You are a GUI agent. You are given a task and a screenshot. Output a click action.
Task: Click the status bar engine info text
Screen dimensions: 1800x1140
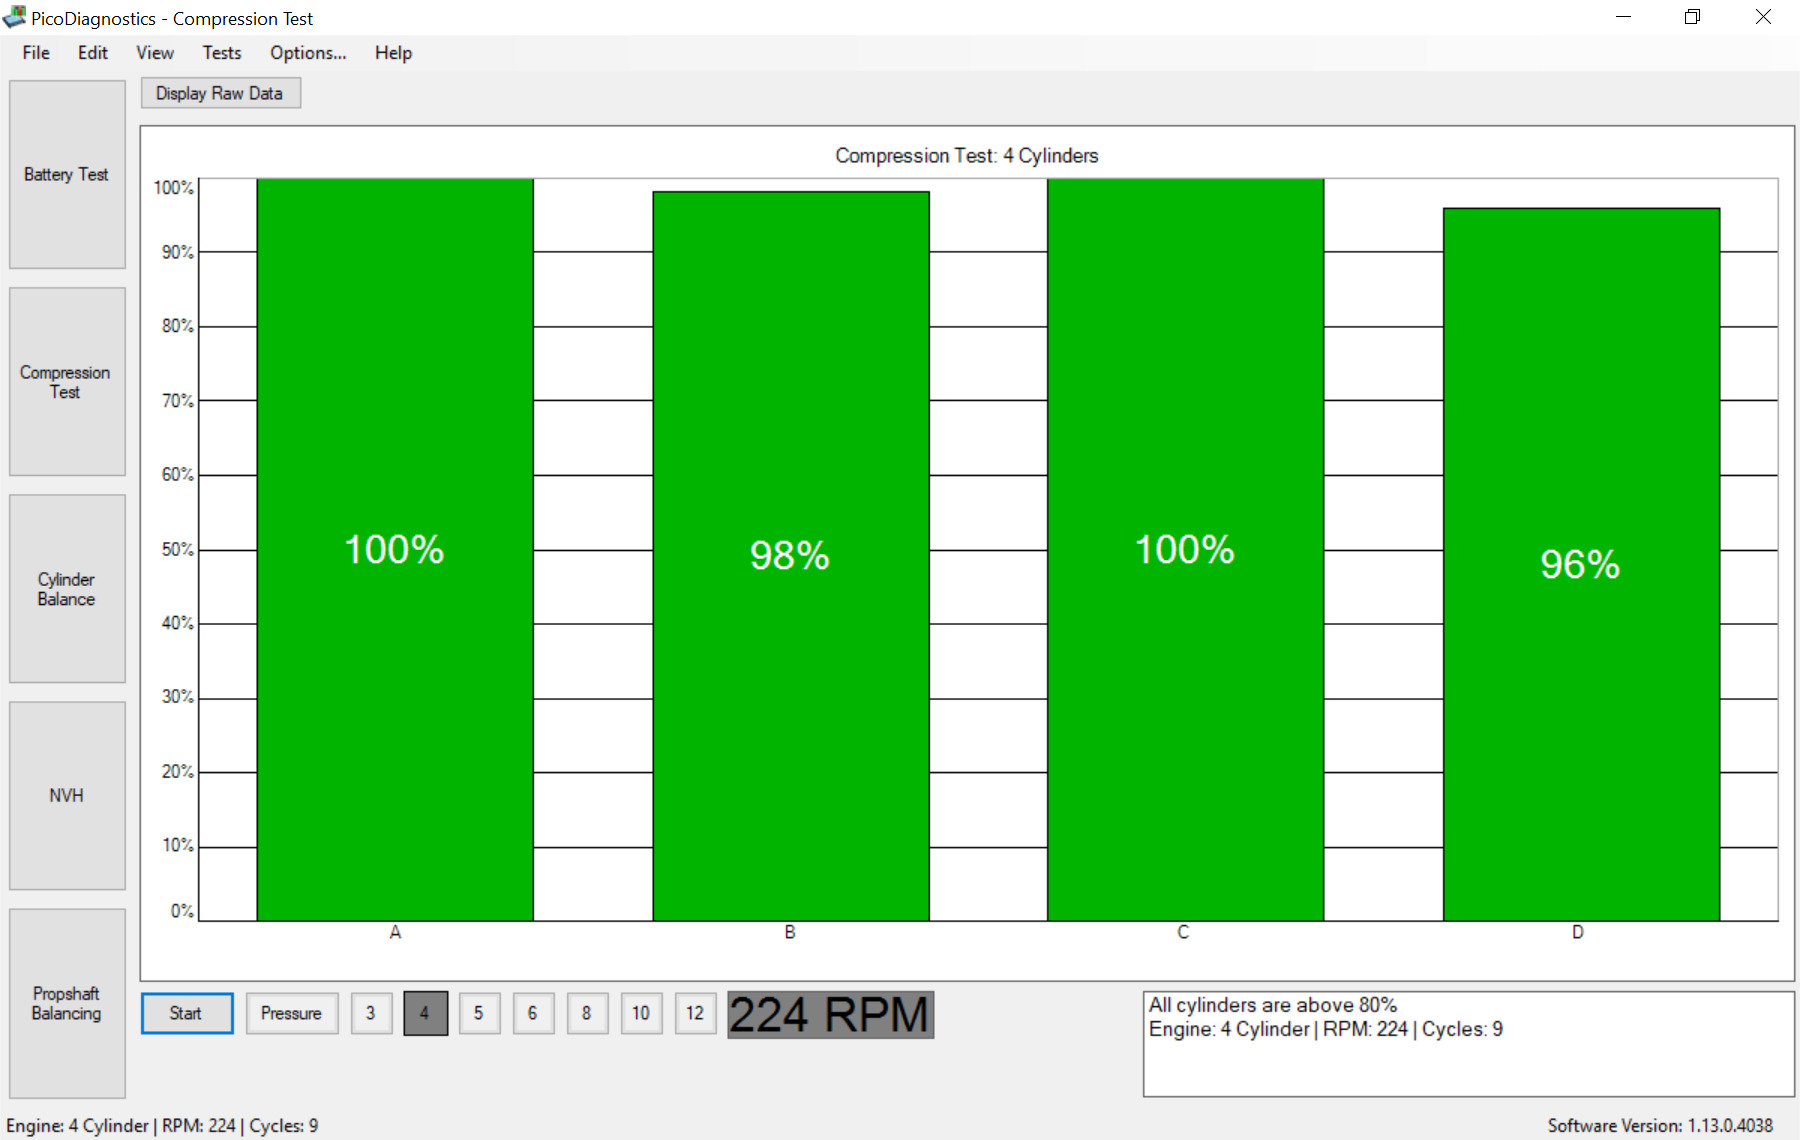click(x=162, y=1125)
